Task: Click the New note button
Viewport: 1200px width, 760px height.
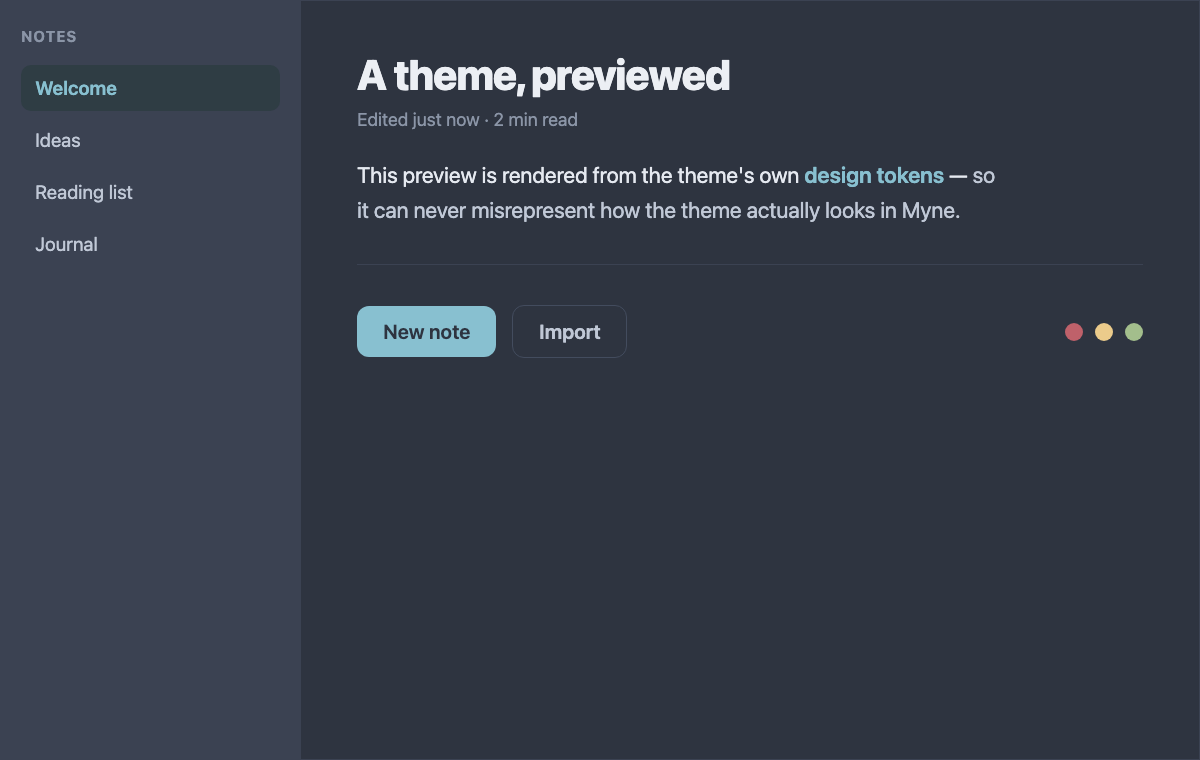Action: tap(426, 332)
